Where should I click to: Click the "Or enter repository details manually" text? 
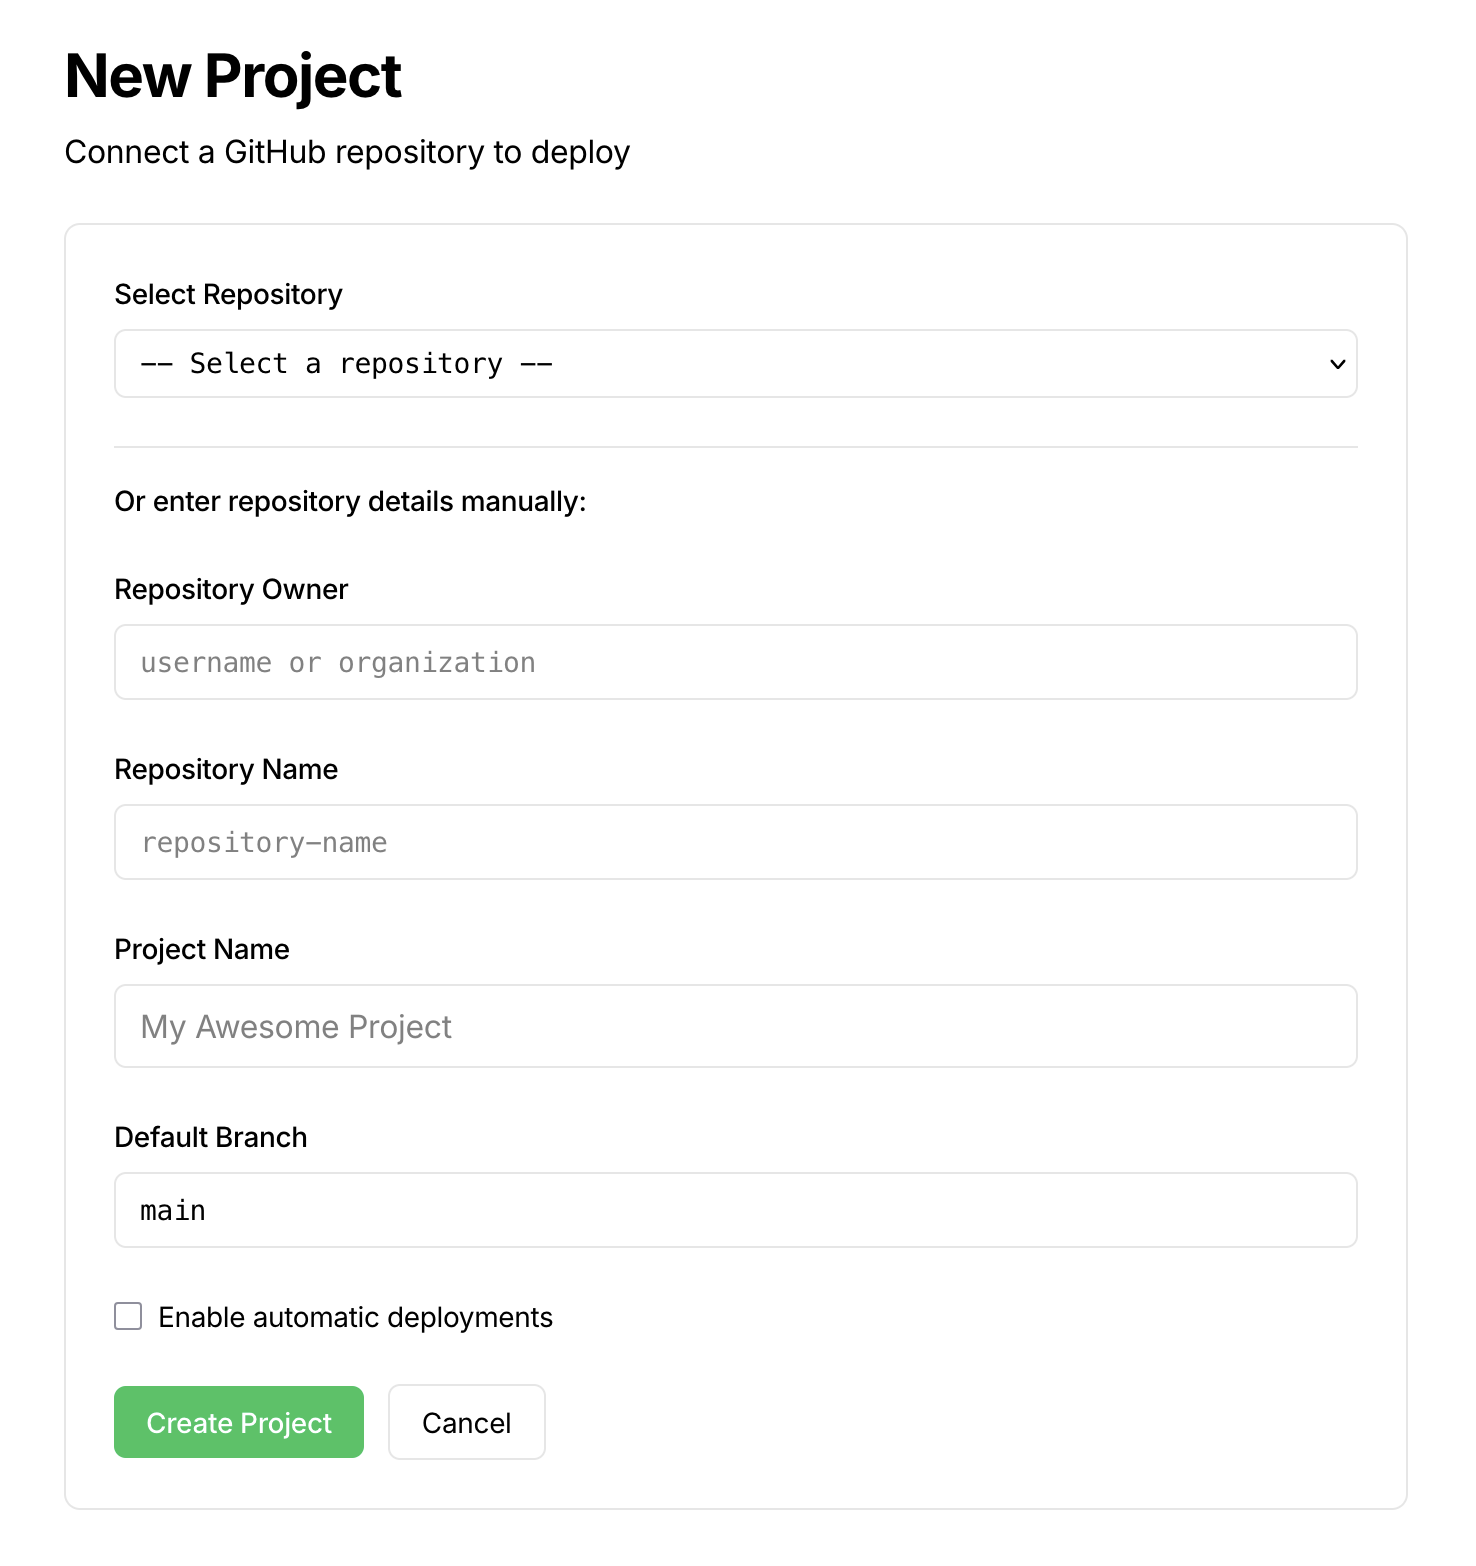coord(350,501)
